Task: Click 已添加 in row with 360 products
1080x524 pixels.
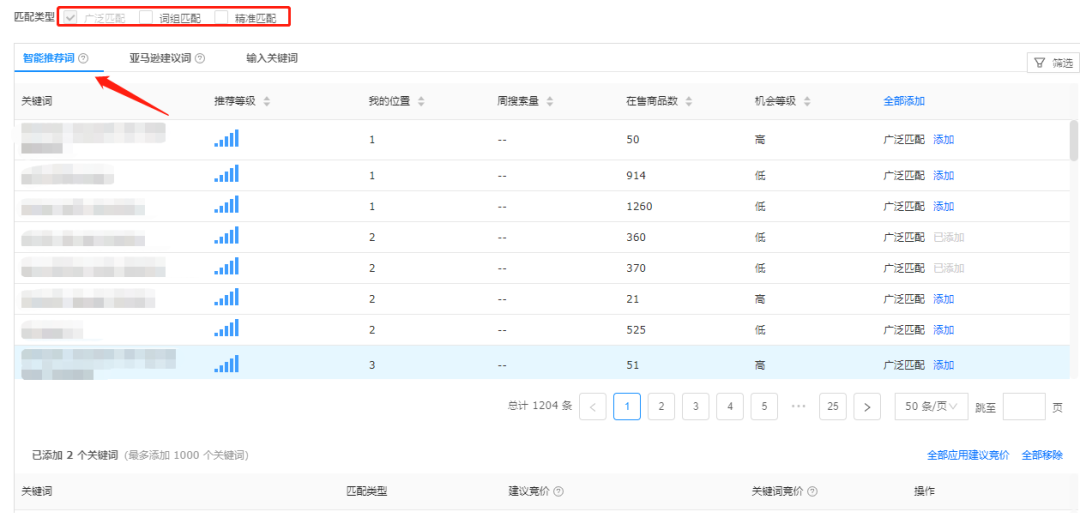Action: tap(948, 237)
